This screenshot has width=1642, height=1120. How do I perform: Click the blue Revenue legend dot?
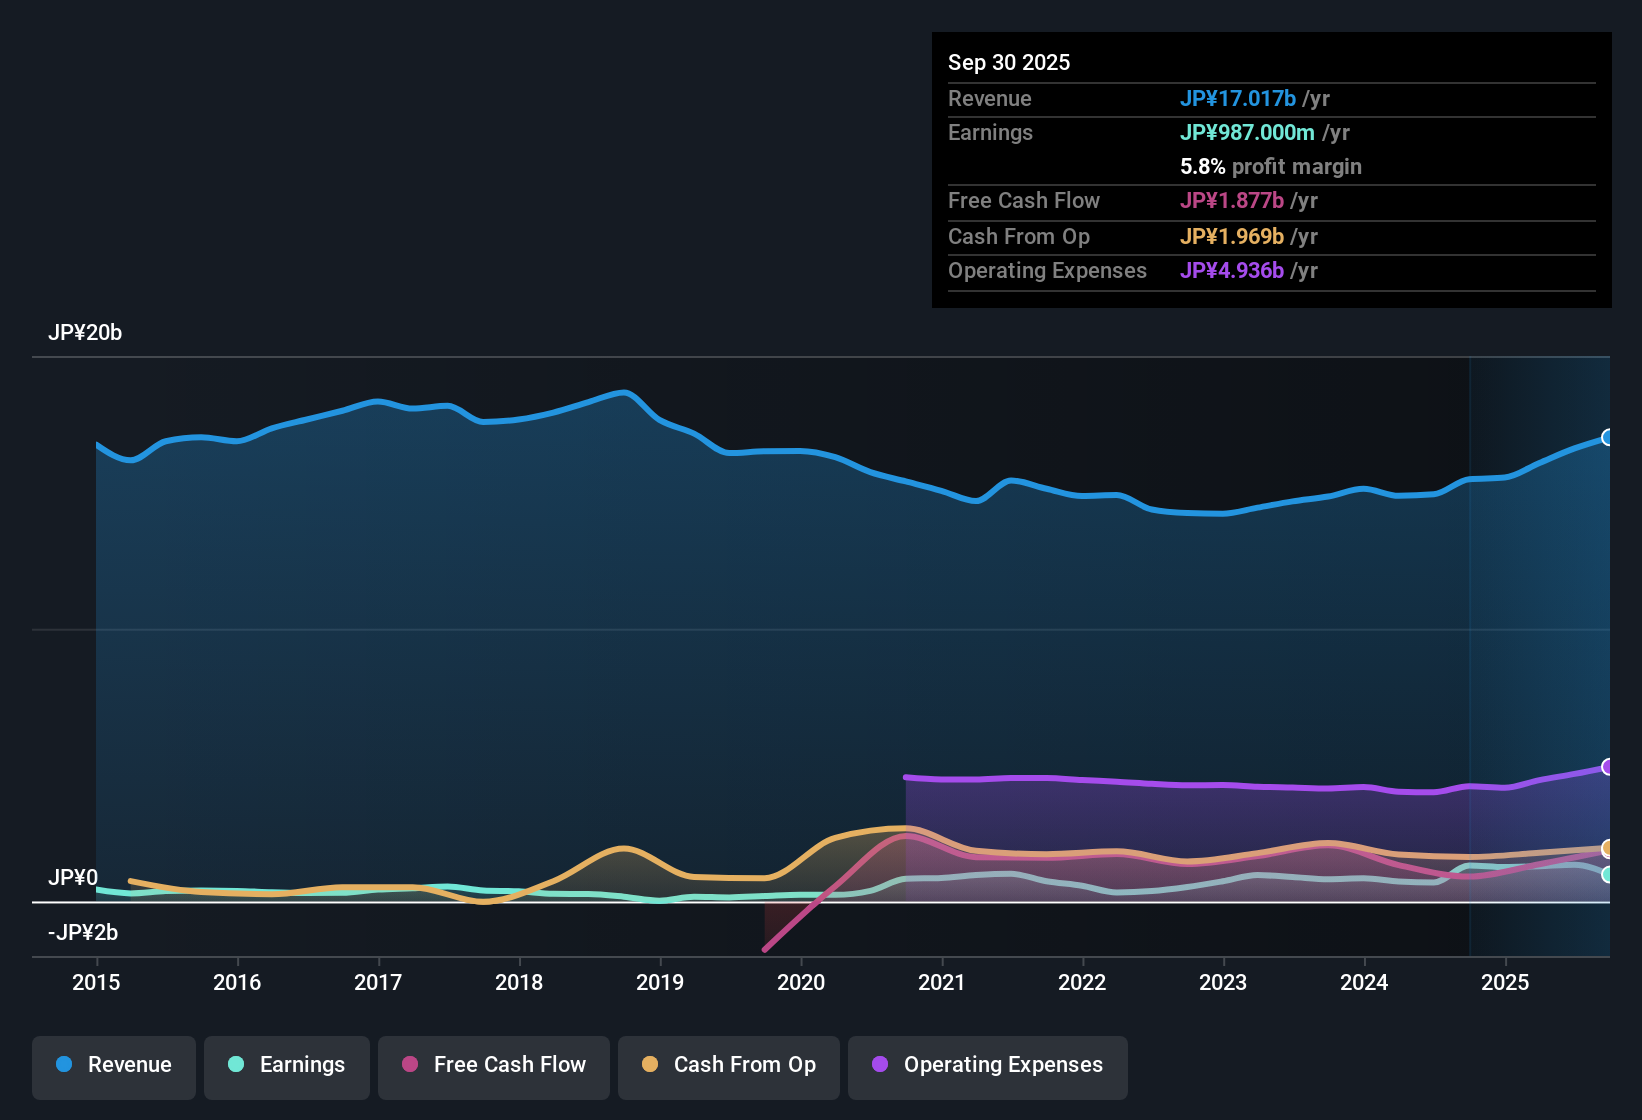click(64, 1065)
